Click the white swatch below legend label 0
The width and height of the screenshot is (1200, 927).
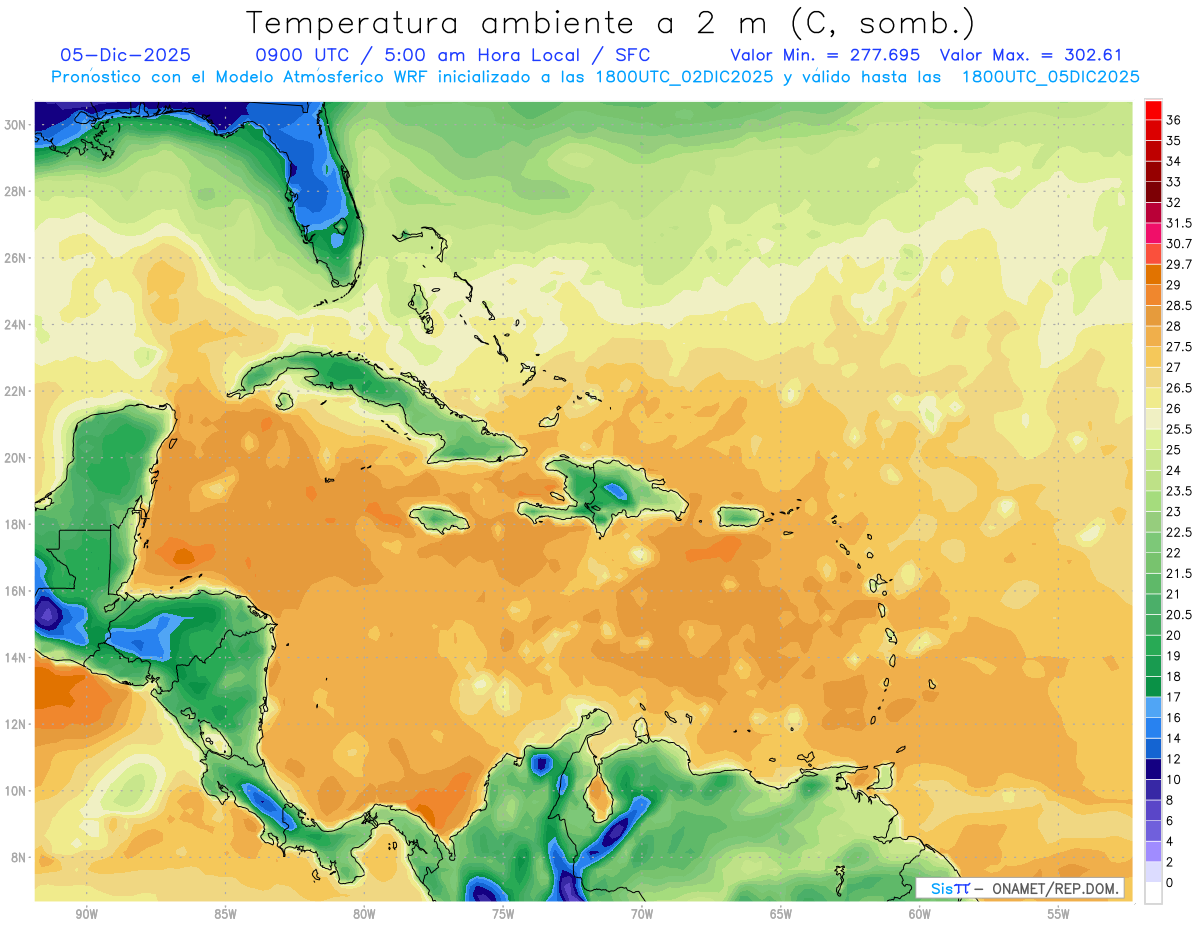1153,893
